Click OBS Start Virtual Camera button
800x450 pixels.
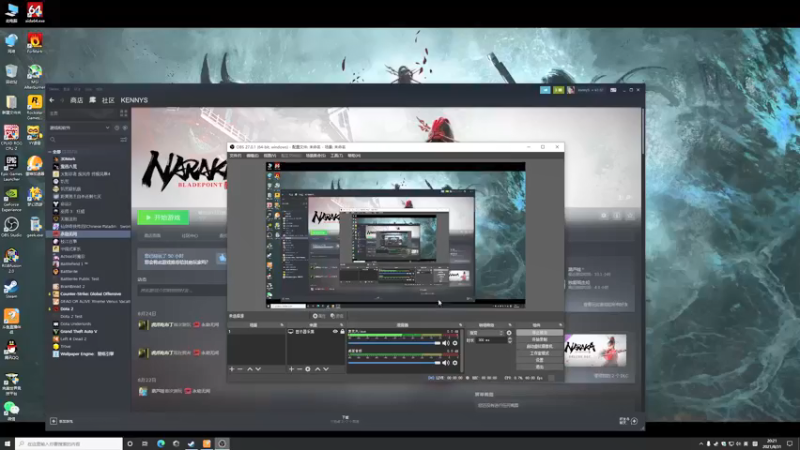point(539,346)
